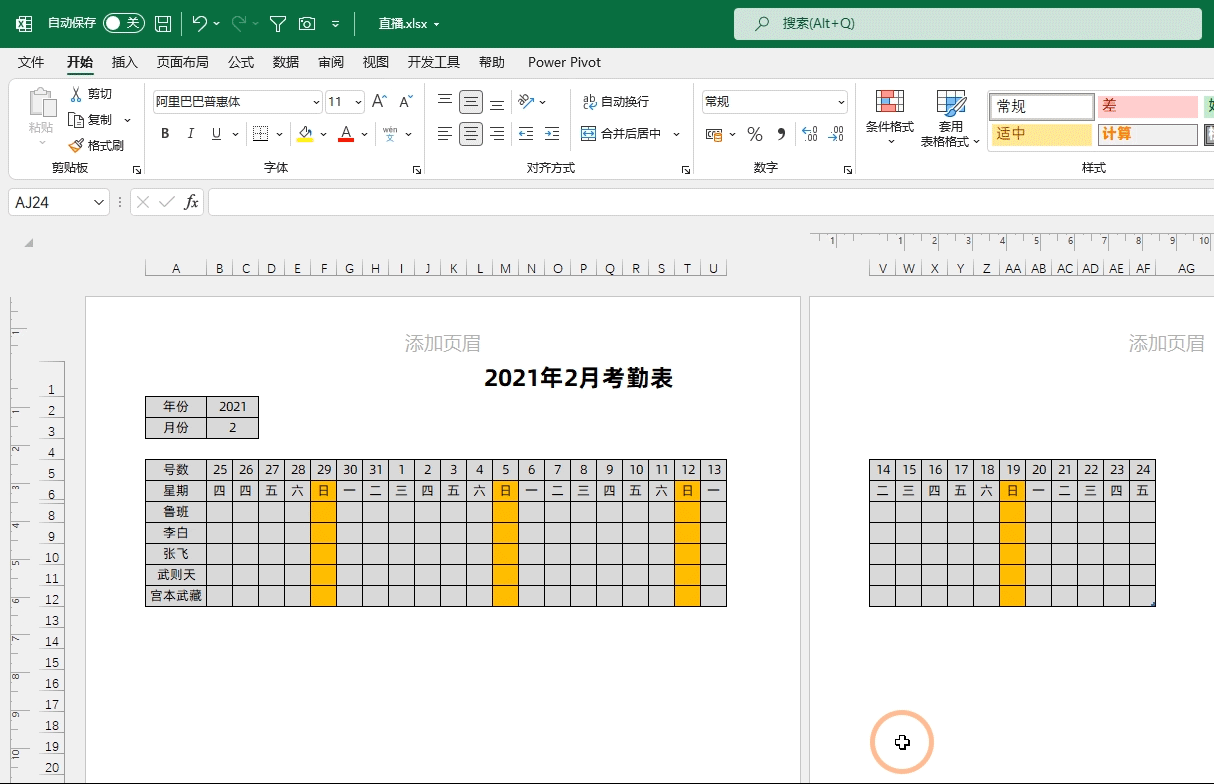The image size is (1214, 784).
Task: Apply the 常规 cell style in the styles gallery
Action: coord(1042,106)
